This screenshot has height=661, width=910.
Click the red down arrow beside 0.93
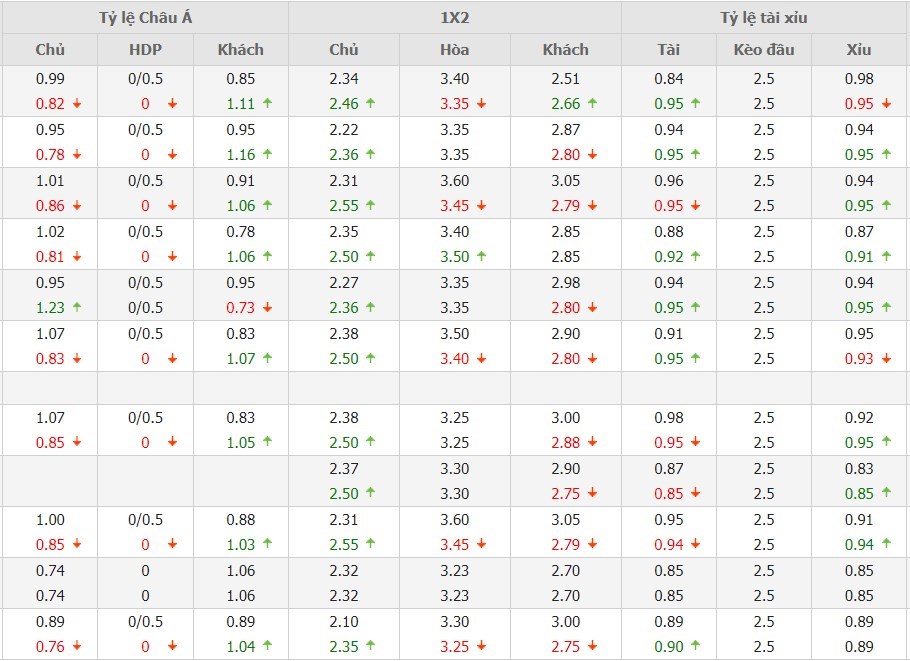click(885, 359)
